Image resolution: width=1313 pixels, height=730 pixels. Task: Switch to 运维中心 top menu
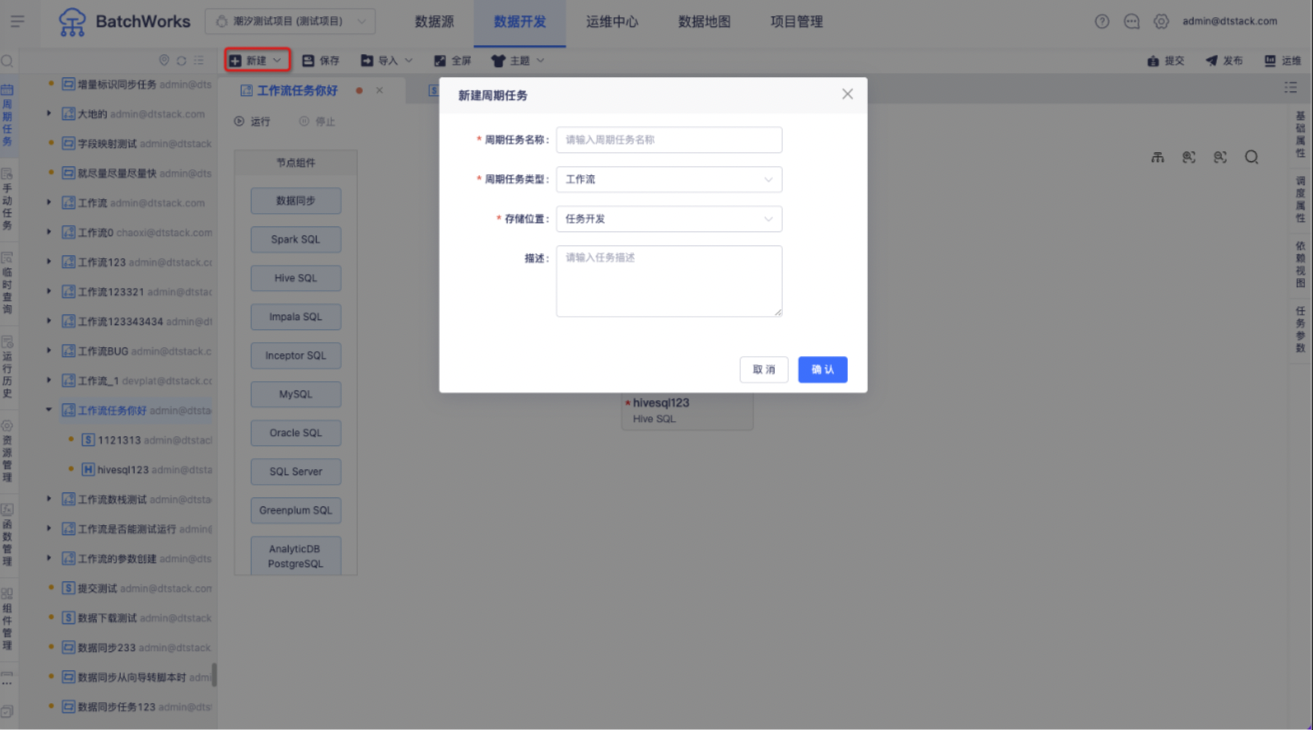(612, 22)
